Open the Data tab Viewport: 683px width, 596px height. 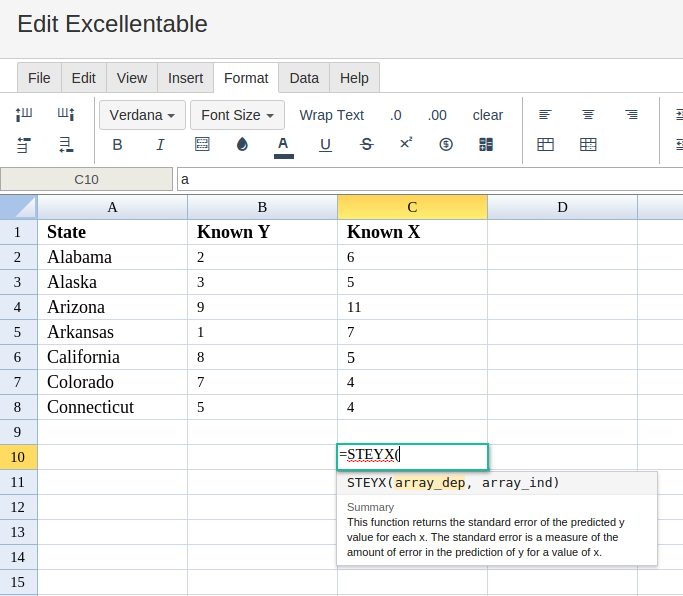(304, 78)
